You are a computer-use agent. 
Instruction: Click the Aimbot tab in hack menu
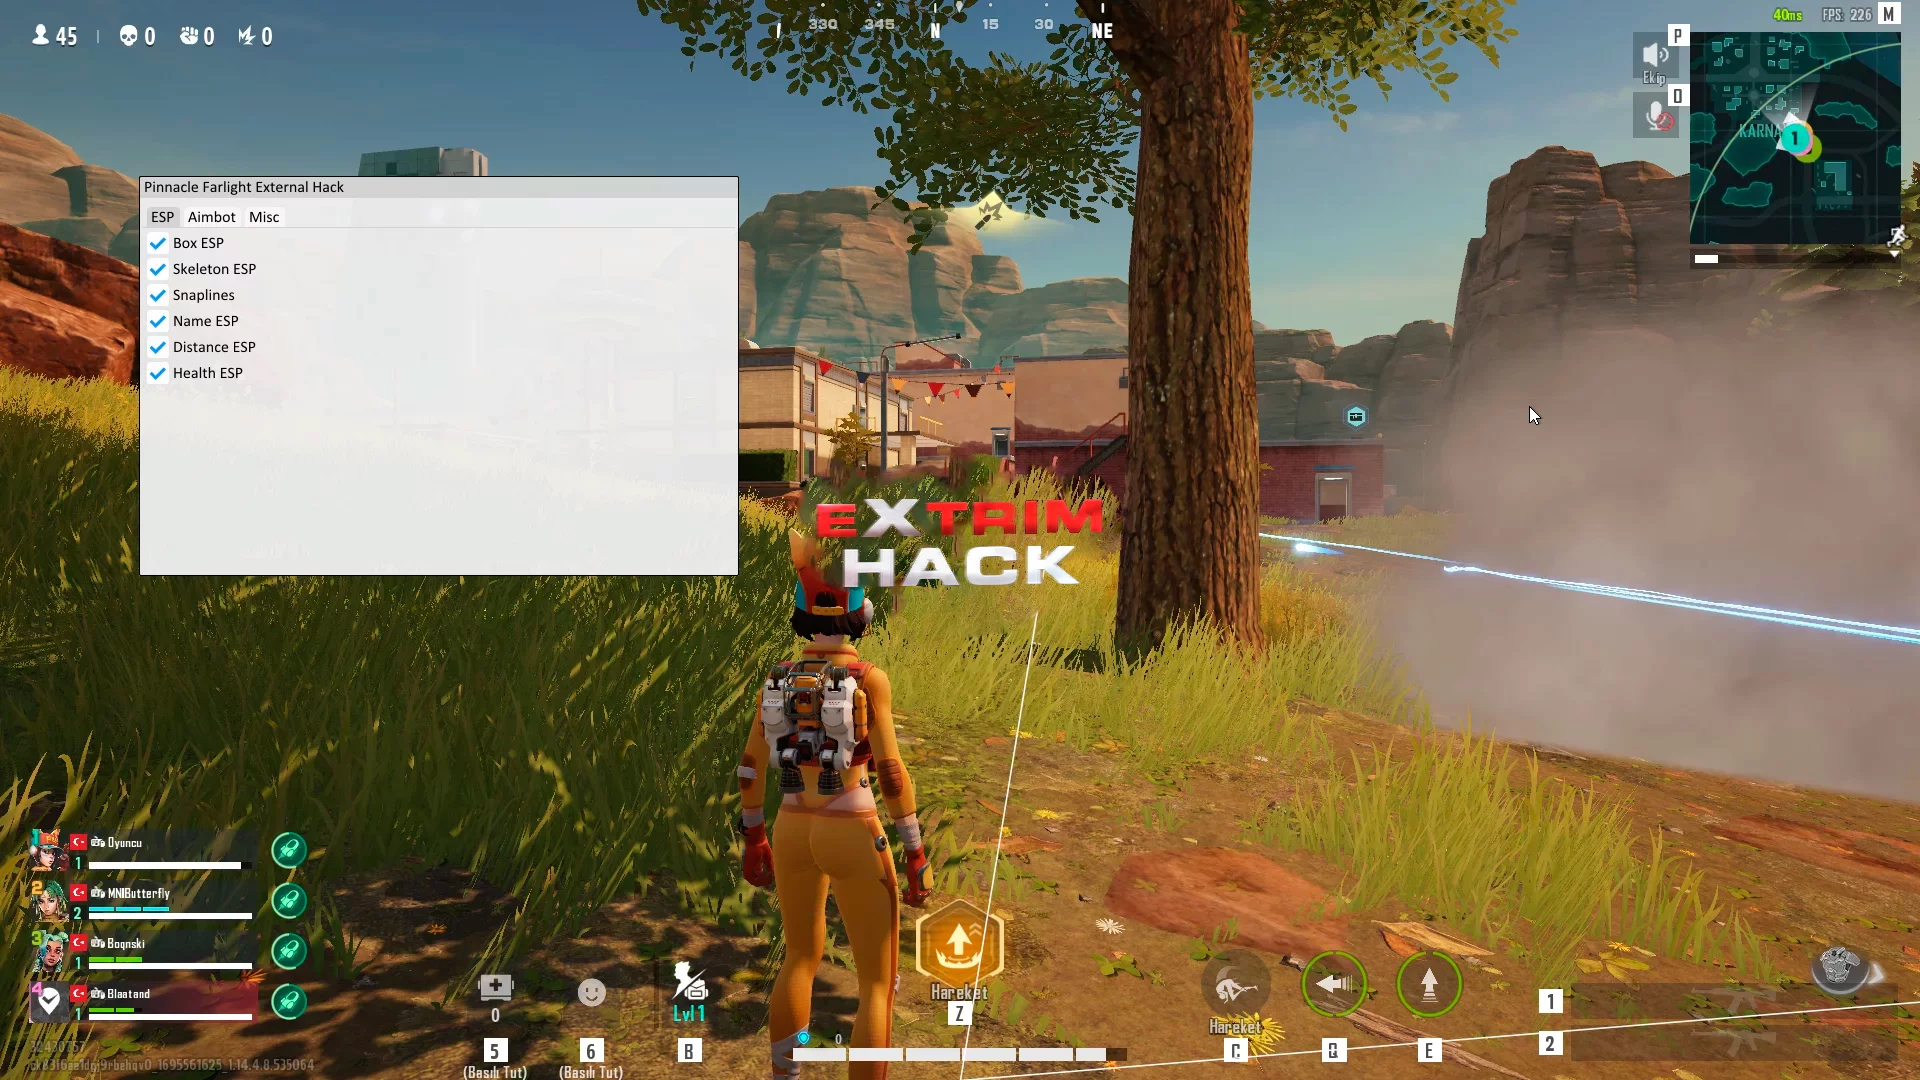pyautogui.click(x=211, y=216)
